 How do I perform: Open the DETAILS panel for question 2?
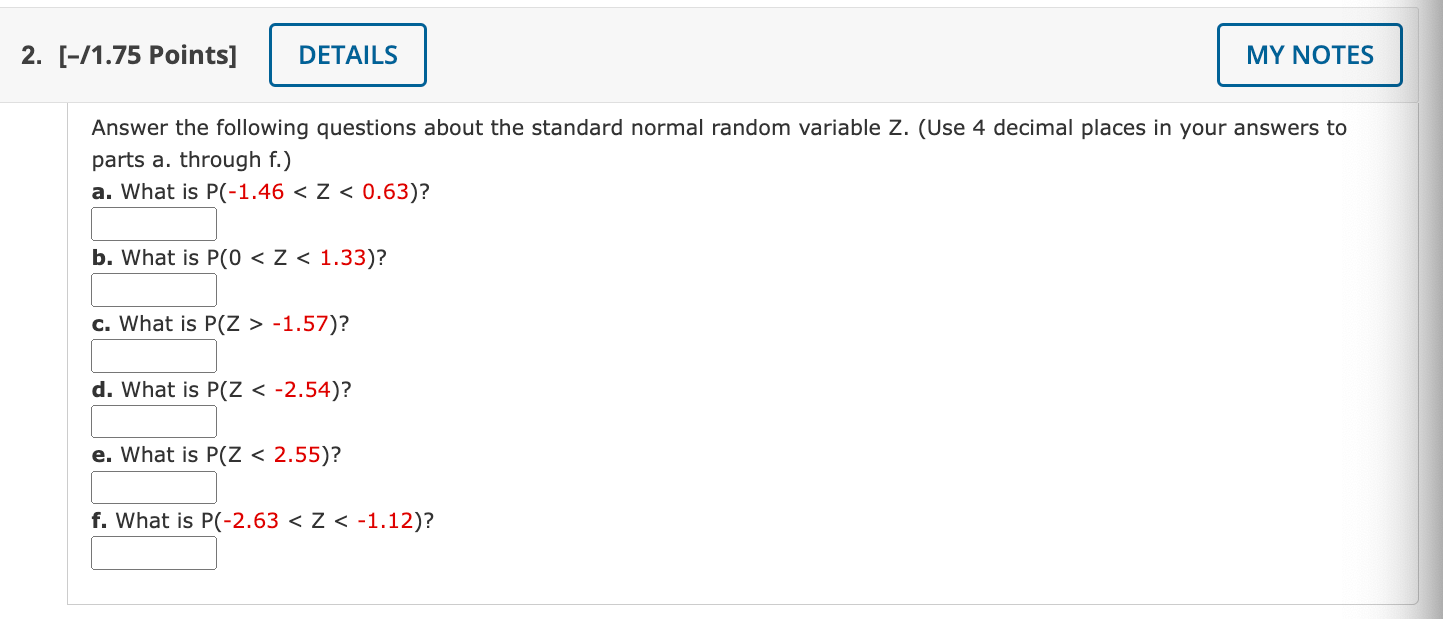click(347, 55)
